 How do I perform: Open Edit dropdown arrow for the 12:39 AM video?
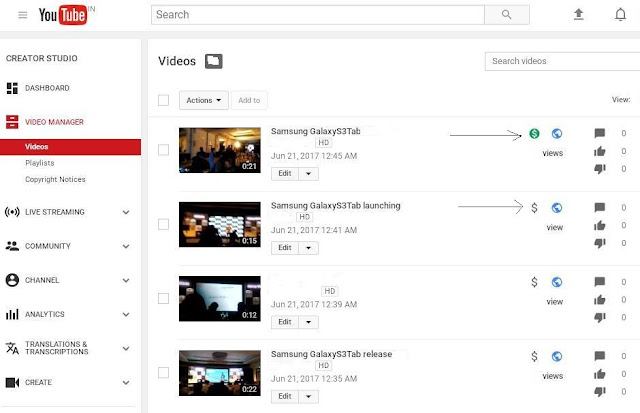coord(309,322)
